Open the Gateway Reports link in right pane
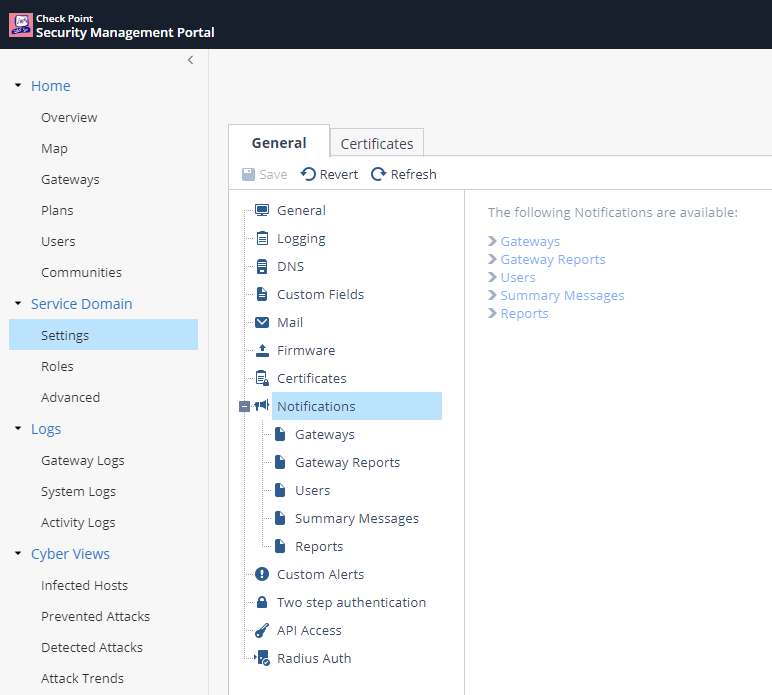 coord(552,260)
